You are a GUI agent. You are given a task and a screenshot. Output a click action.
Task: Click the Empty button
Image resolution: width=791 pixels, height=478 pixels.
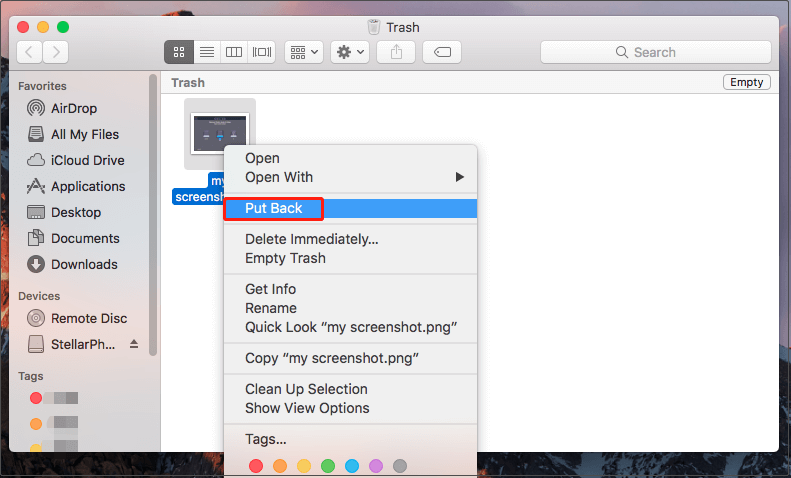coord(747,82)
